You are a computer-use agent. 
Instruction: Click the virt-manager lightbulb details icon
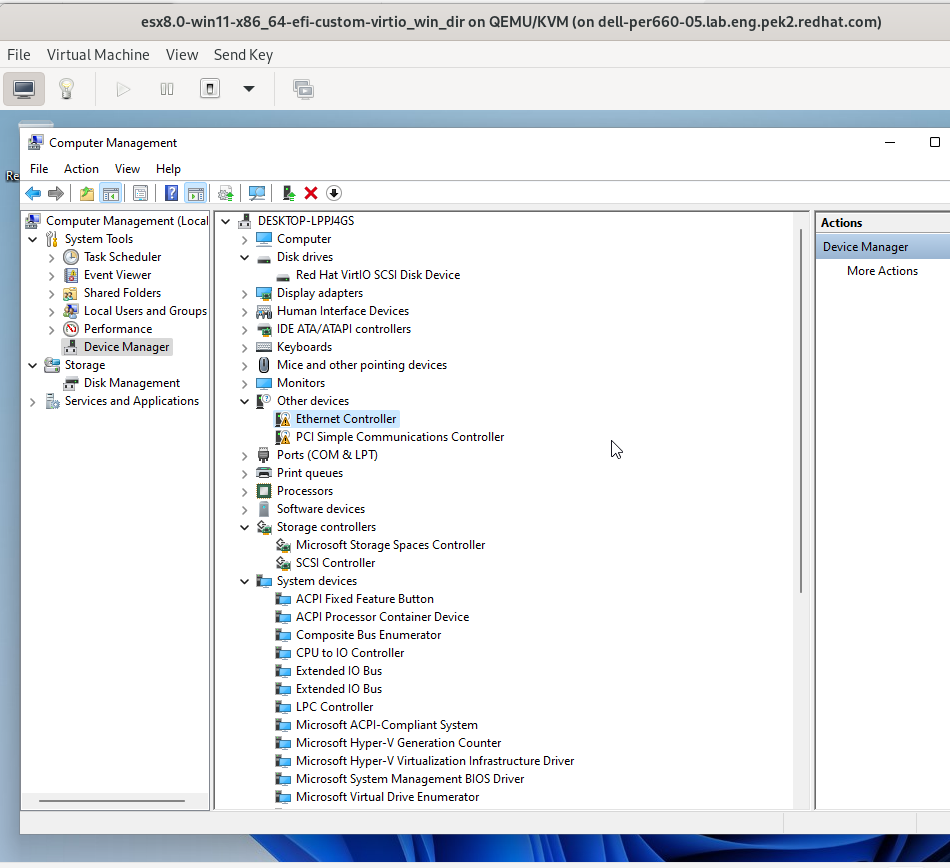coord(66,89)
